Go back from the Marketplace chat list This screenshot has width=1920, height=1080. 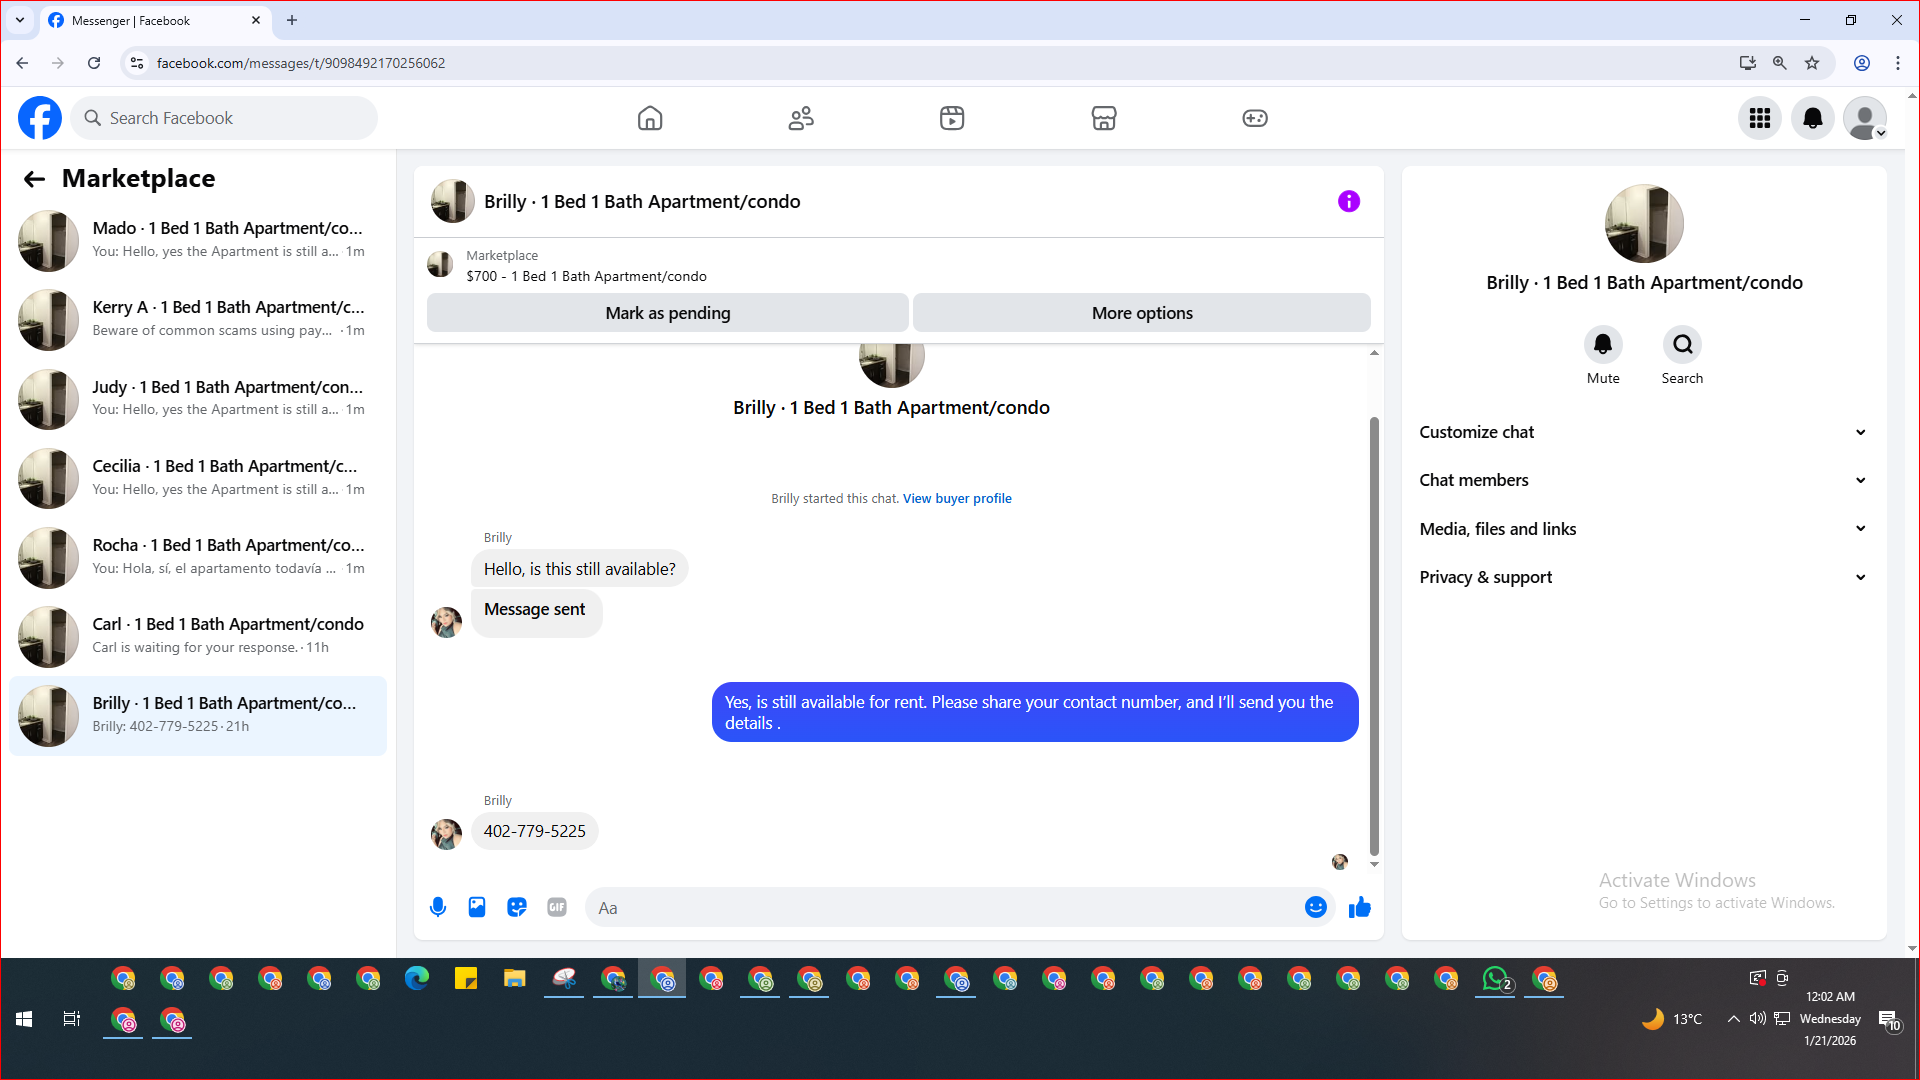click(x=34, y=179)
